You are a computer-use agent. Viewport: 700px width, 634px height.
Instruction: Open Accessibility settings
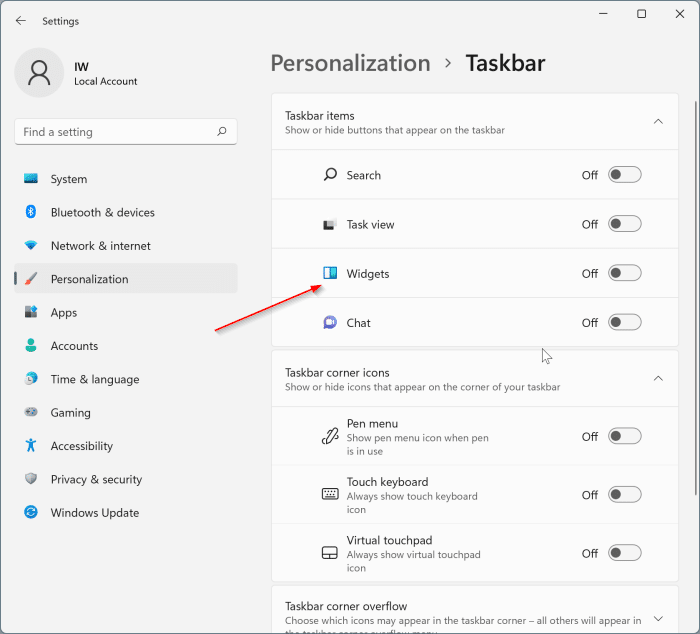pyautogui.click(x=126, y=446)
